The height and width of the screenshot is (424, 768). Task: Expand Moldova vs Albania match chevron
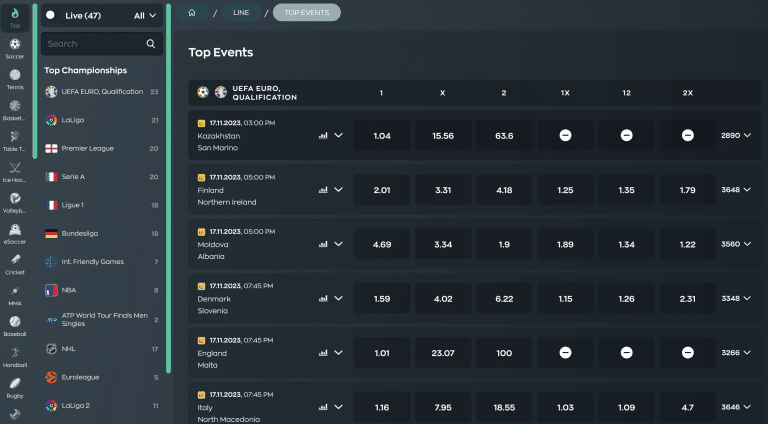[338, 244]
